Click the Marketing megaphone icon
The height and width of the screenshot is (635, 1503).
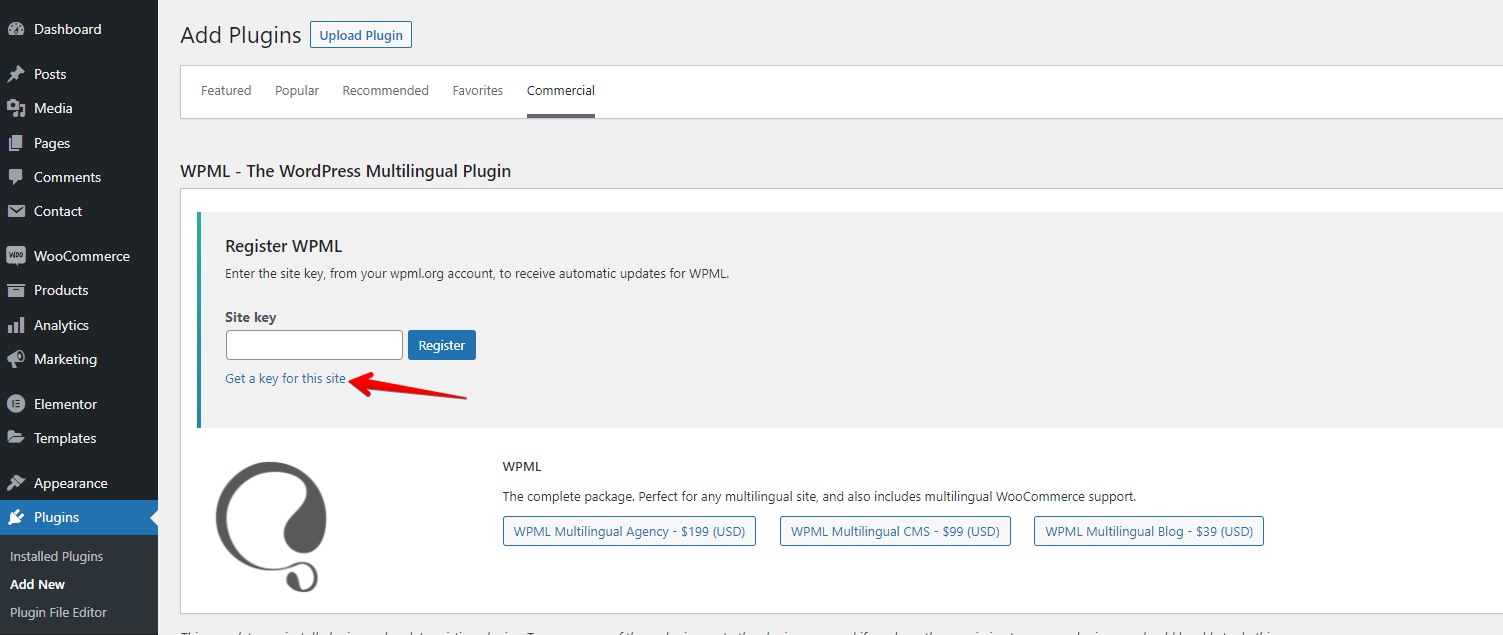pyautogui.click(x=16, y=359)
